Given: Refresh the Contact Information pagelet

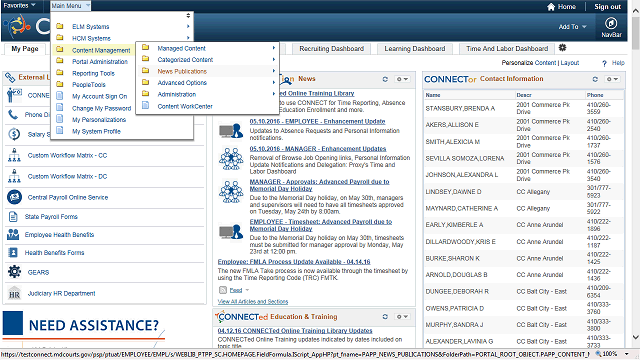Looking at the screenshot, I should coord(595,79).
